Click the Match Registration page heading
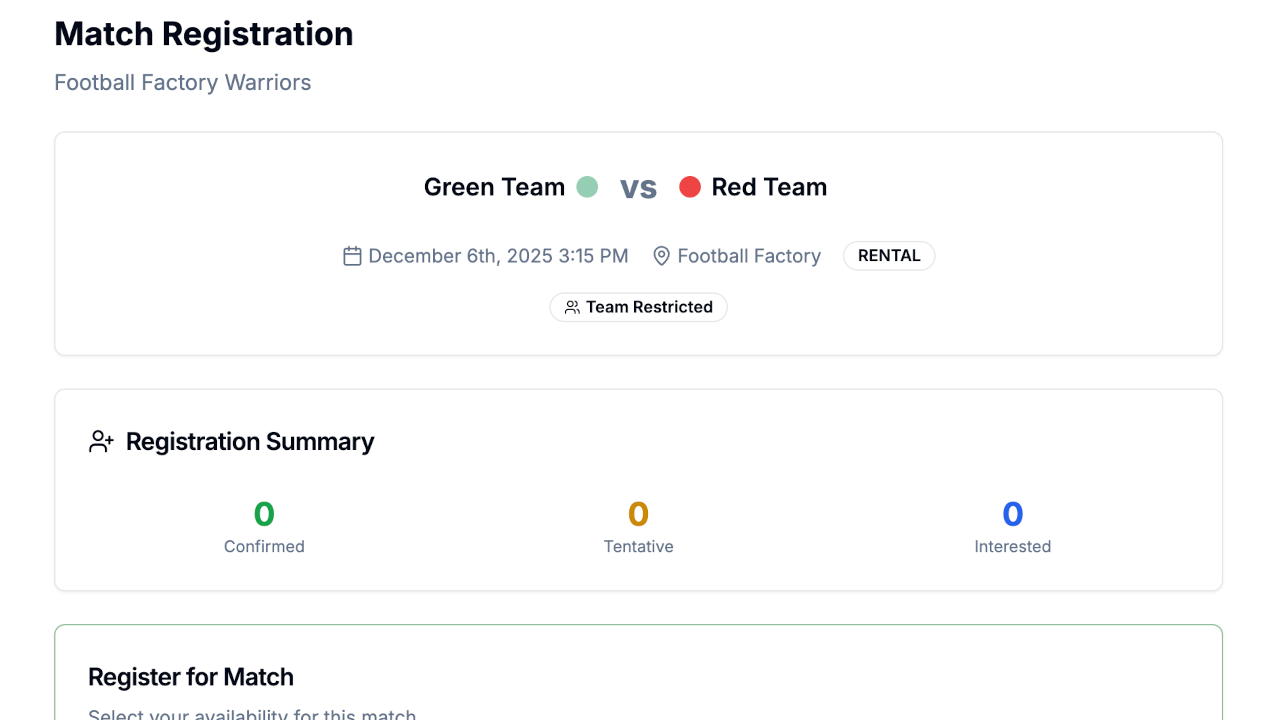 [203, 33]
